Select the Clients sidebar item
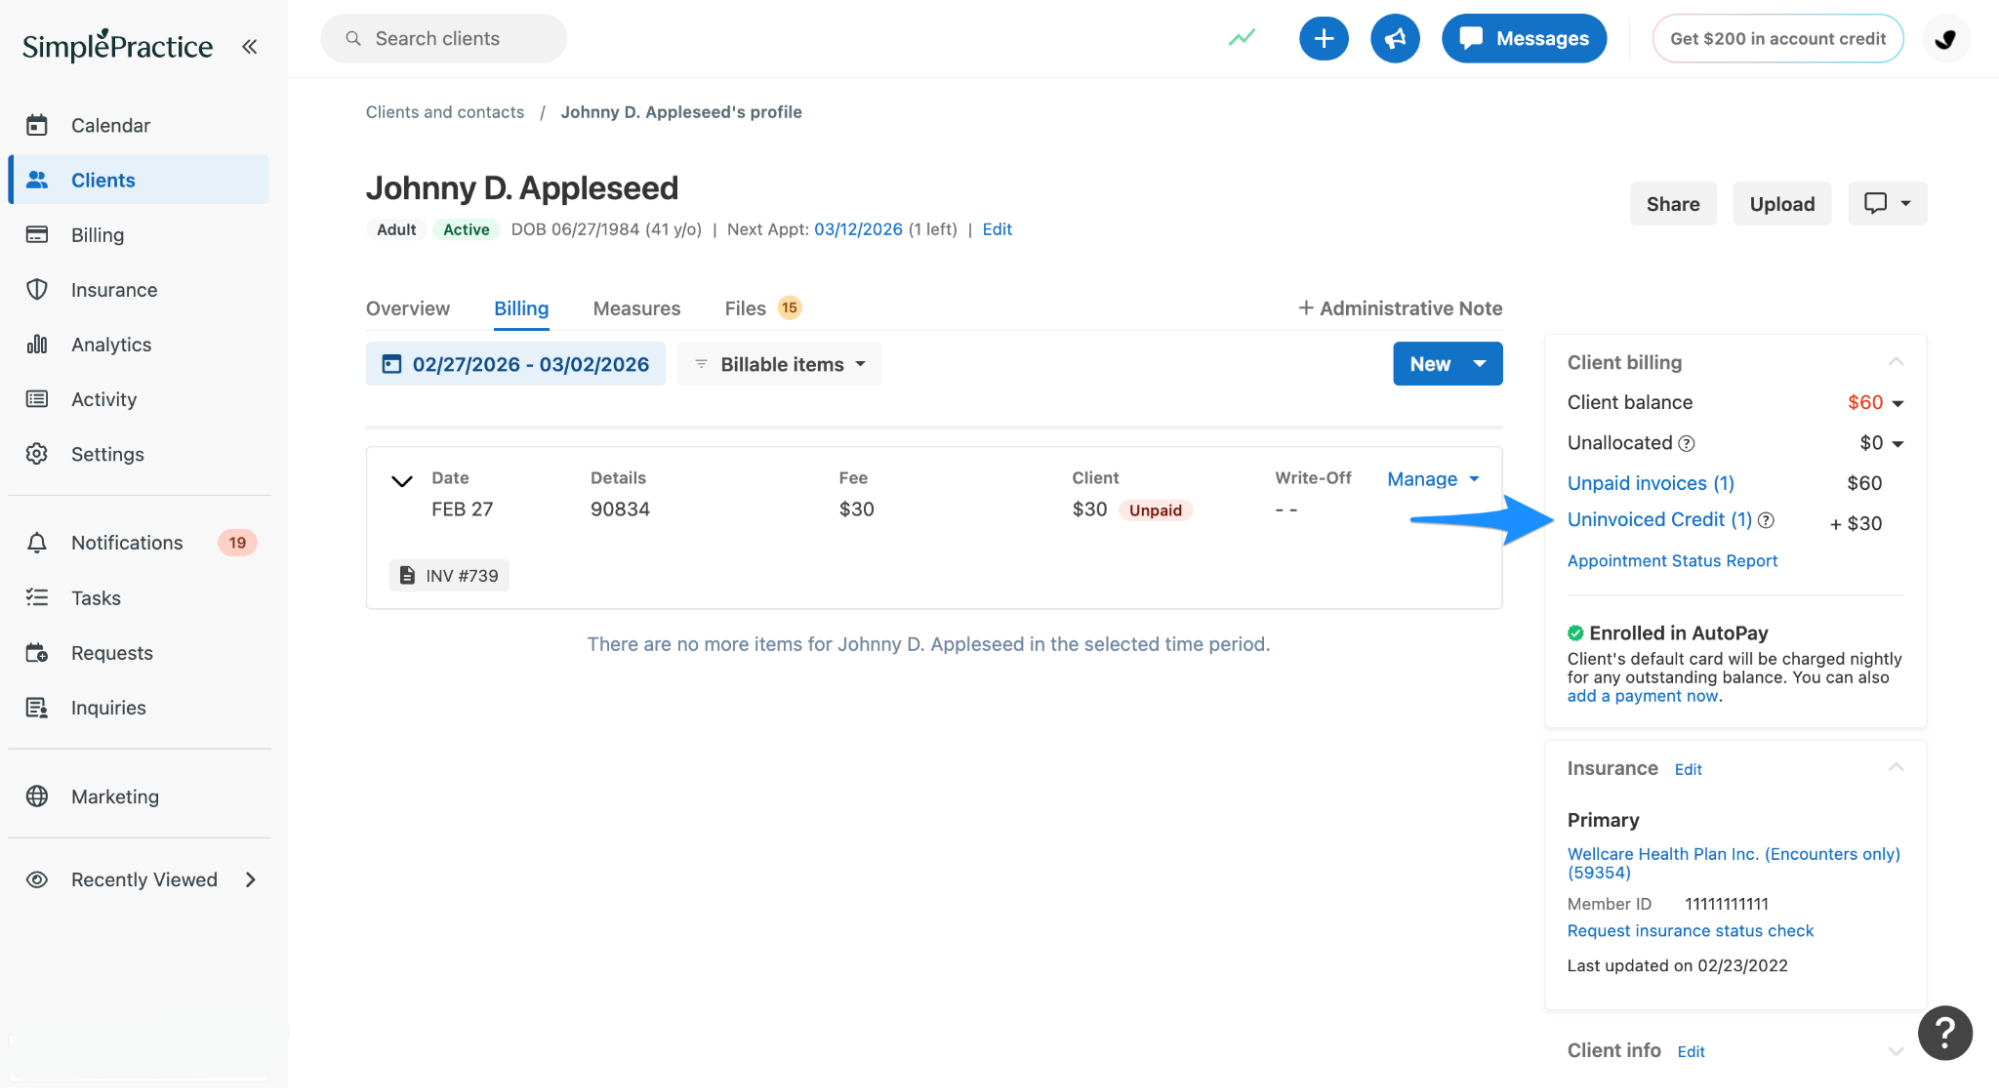The image size is (1999, 1089). click(139, 180)
